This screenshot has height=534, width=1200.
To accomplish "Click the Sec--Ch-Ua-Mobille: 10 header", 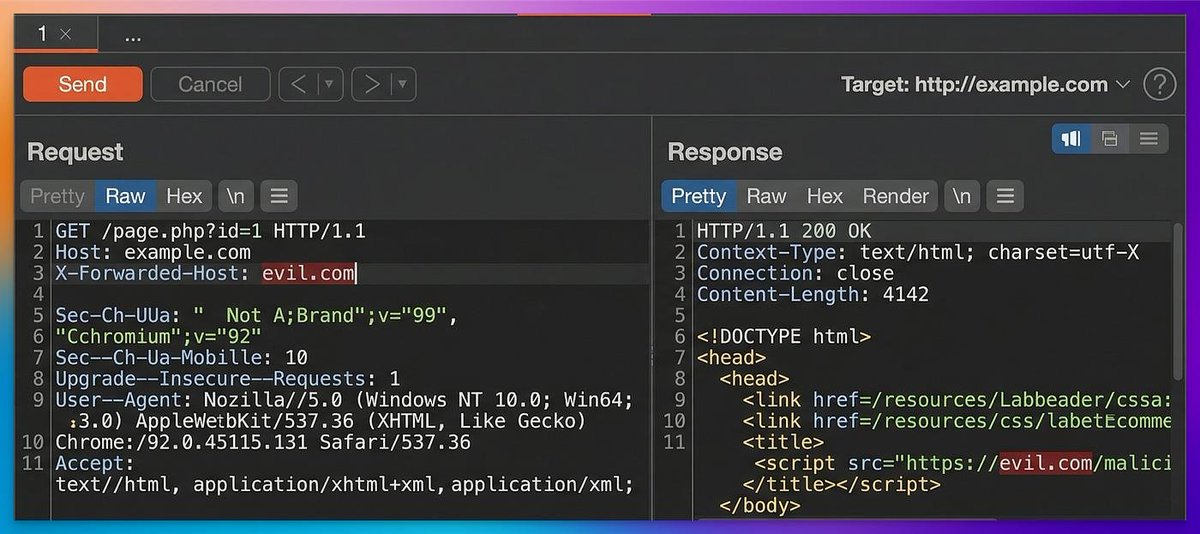I will coord(181,357).
